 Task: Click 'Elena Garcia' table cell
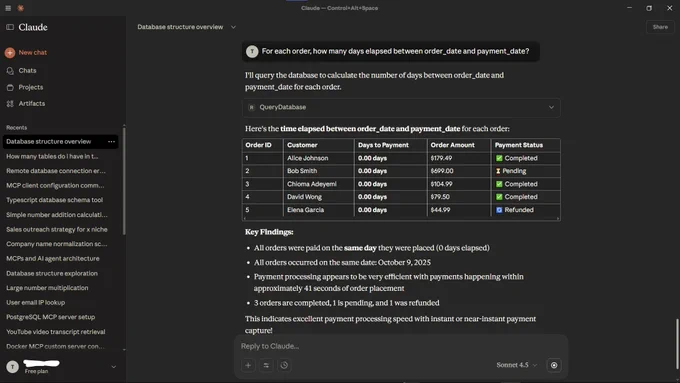pyautogui.click(x=305, y=210)
